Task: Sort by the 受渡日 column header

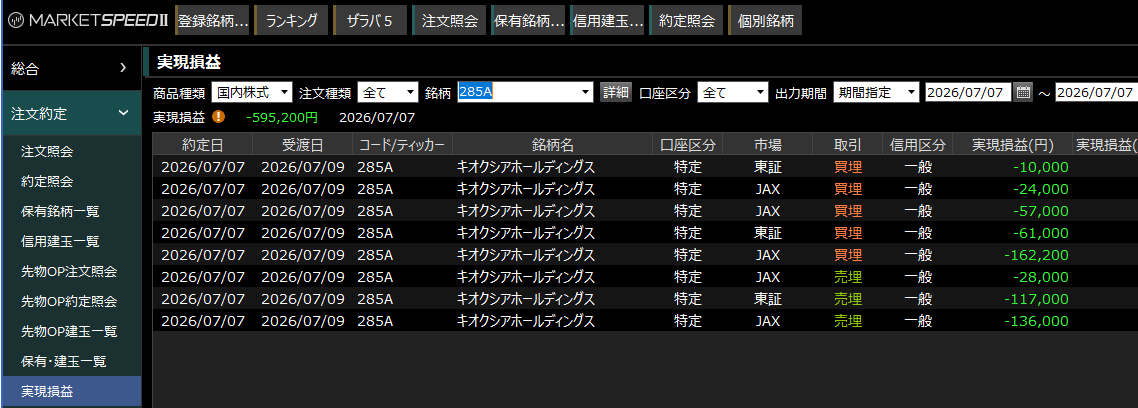Action: coord(303,144)
